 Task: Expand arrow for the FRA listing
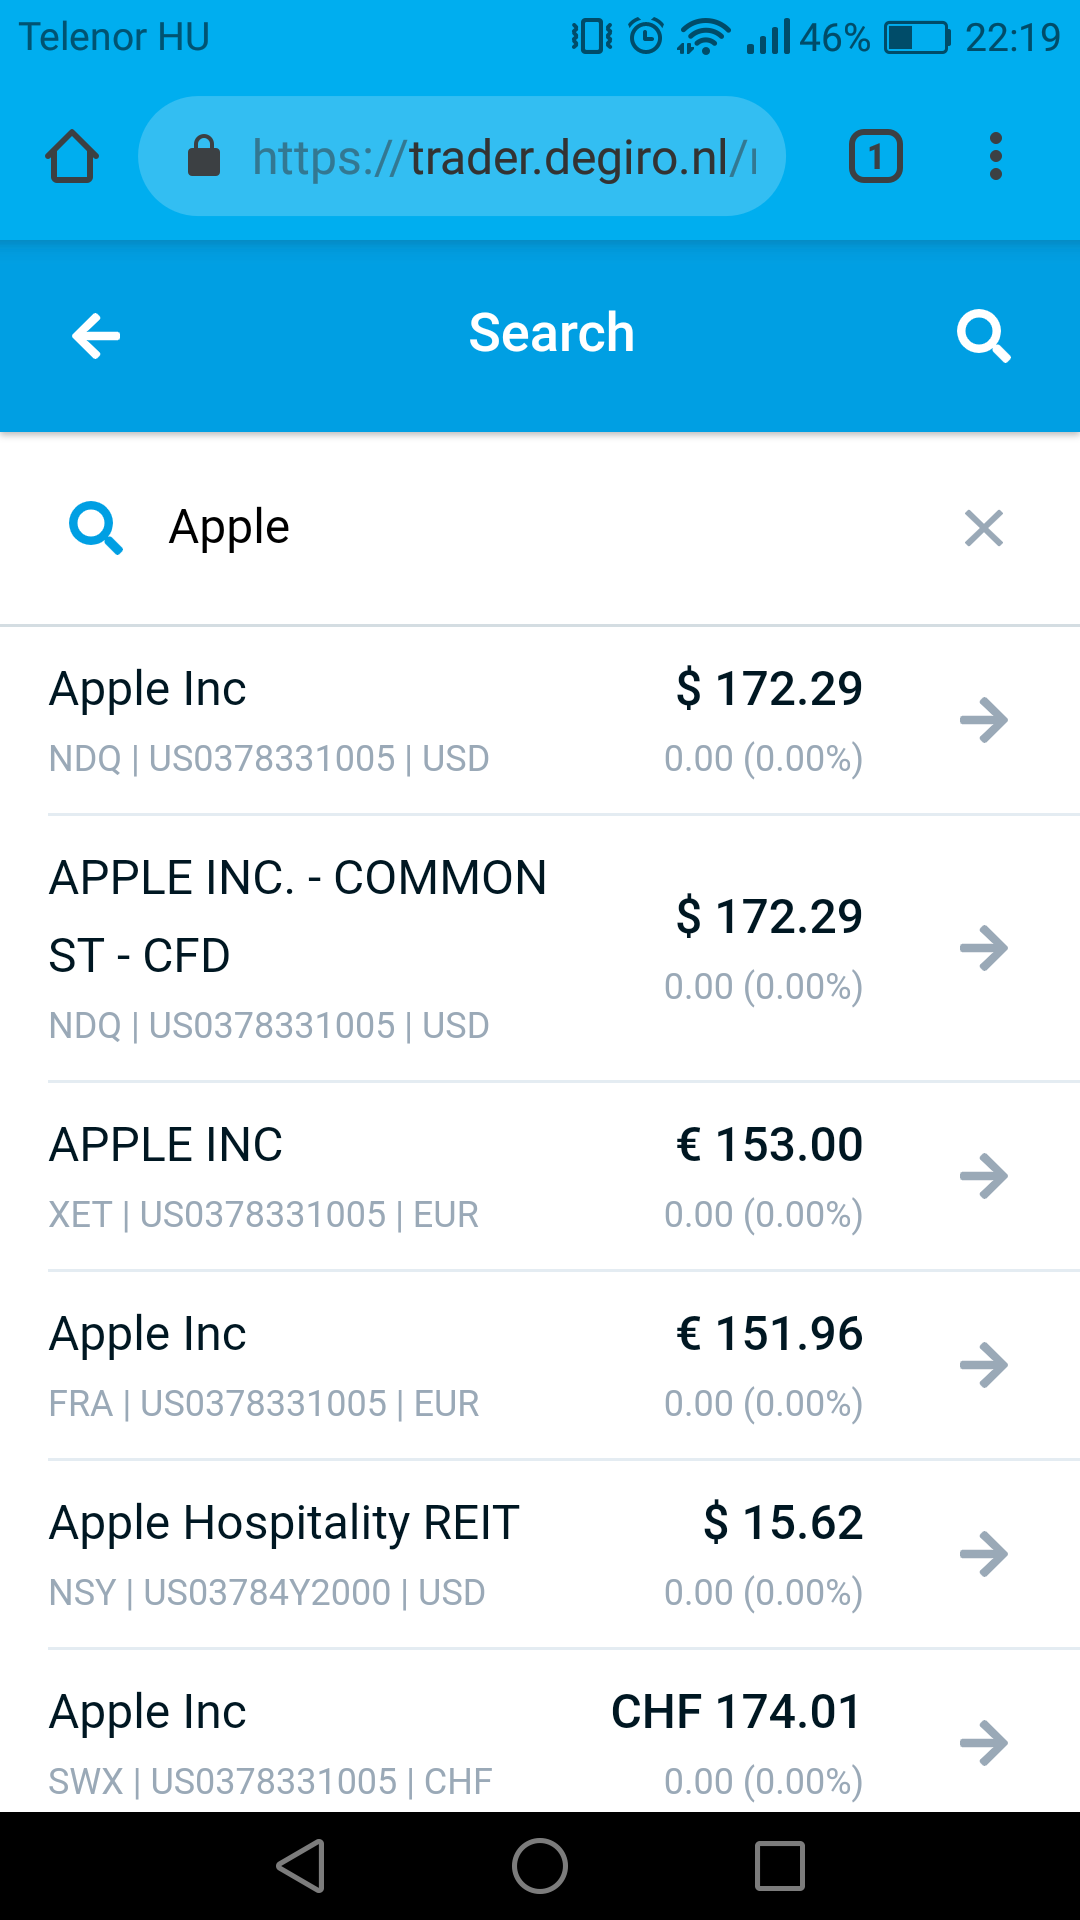(983, 1365)
